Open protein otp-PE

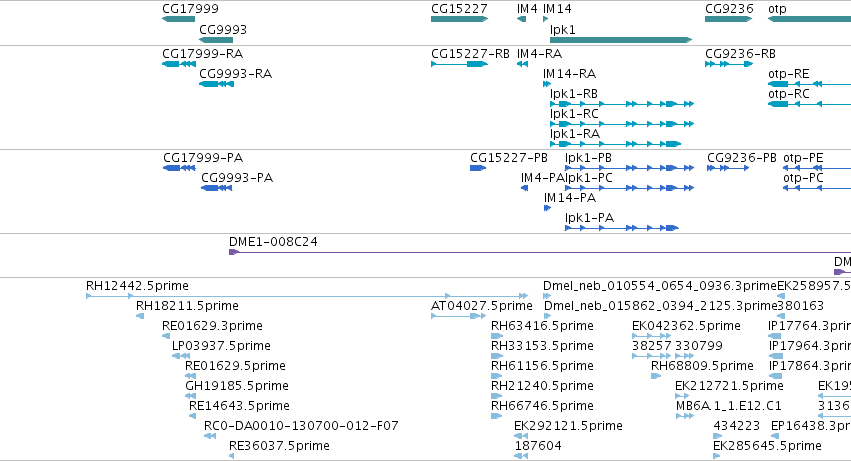[803, 158]
